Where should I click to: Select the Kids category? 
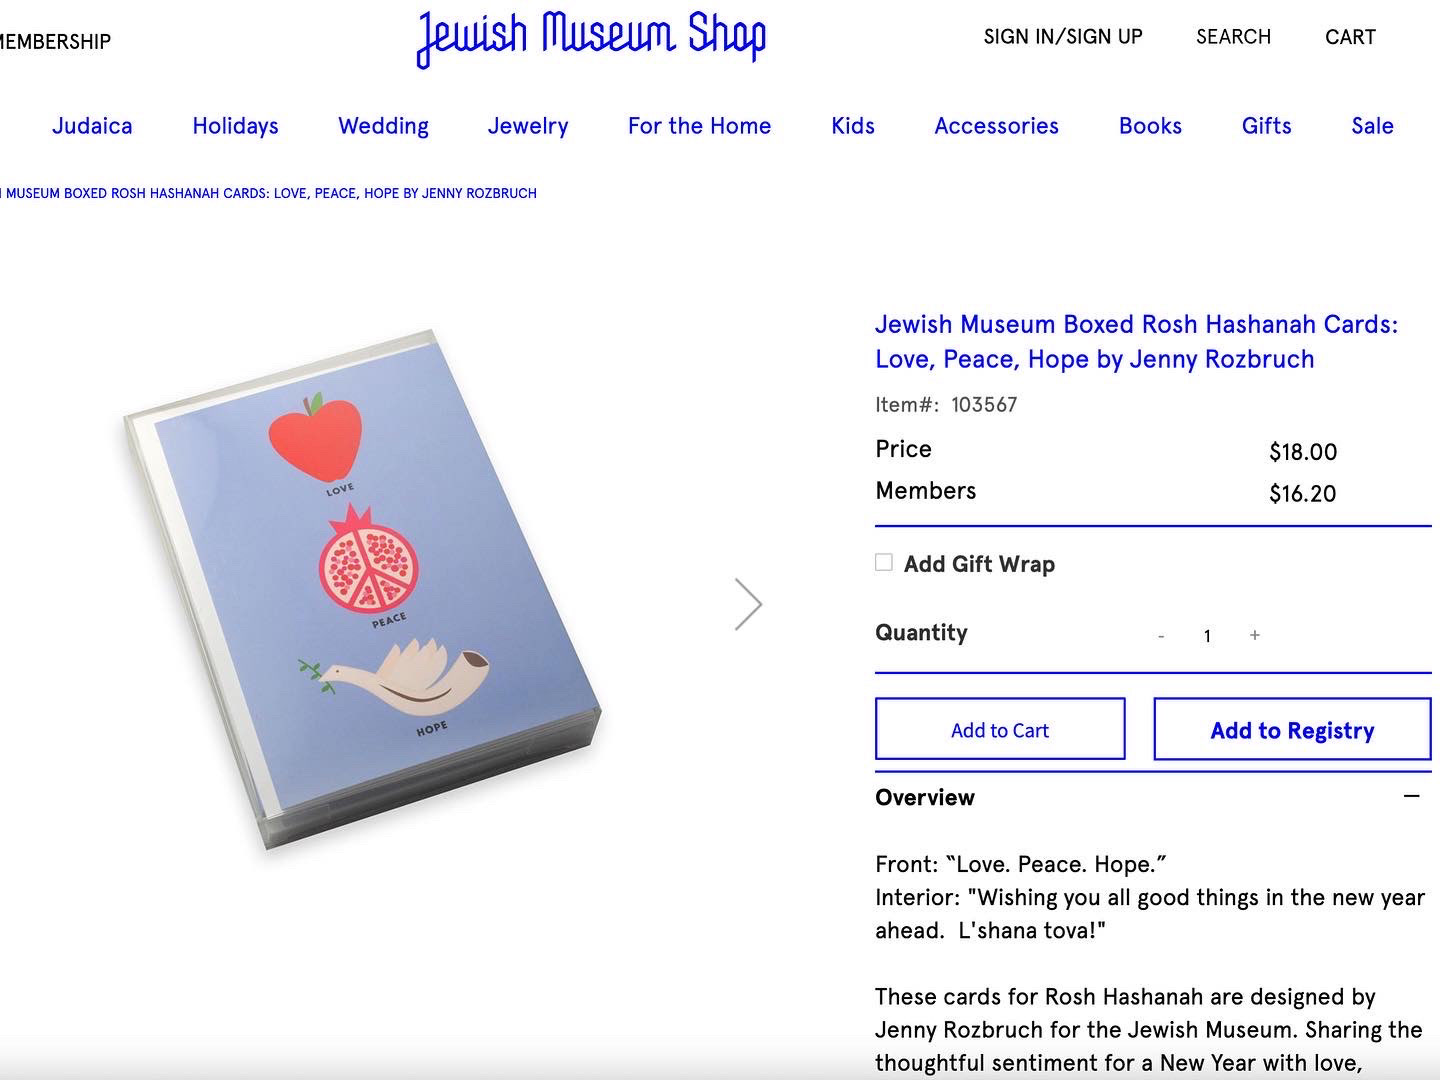pos(853,126)
